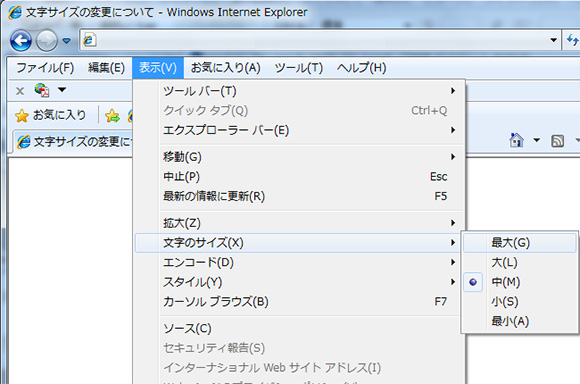The height and width of the screenshot is (384, 580).
Task: Click the お気に入り favorites star button
Action: [x=50, y=115]
